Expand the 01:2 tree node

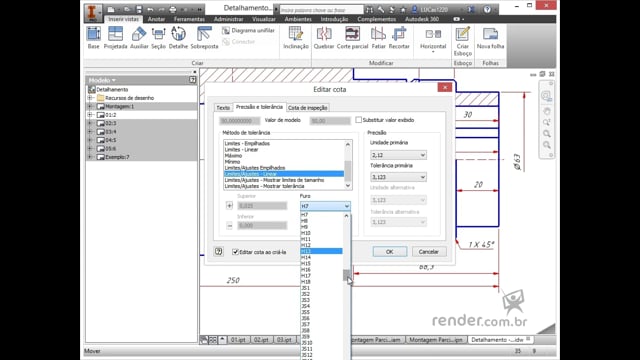pos(90,115)
